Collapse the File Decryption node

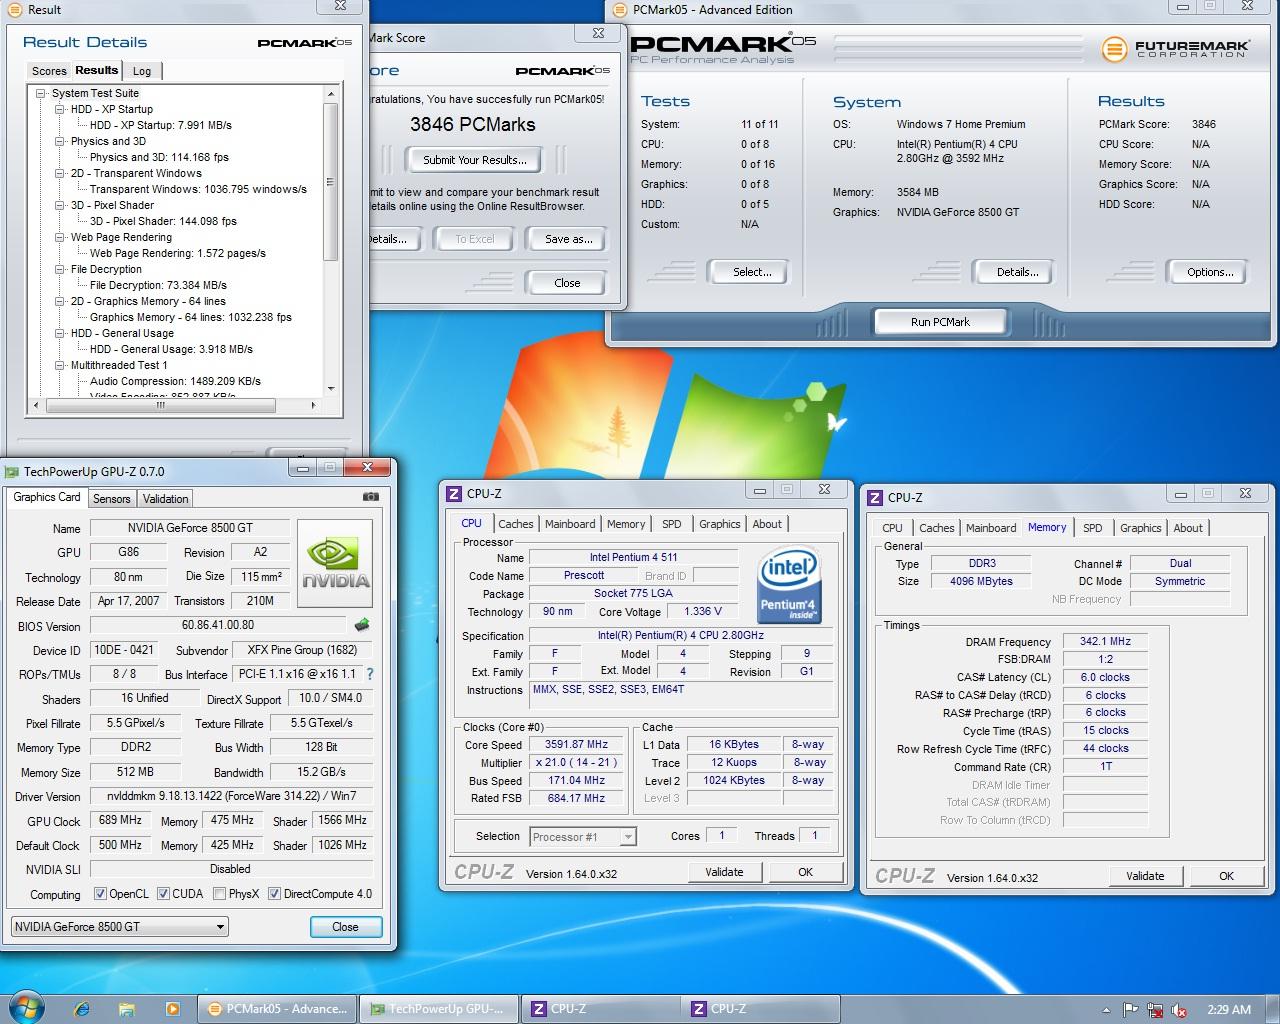[60, 269]
